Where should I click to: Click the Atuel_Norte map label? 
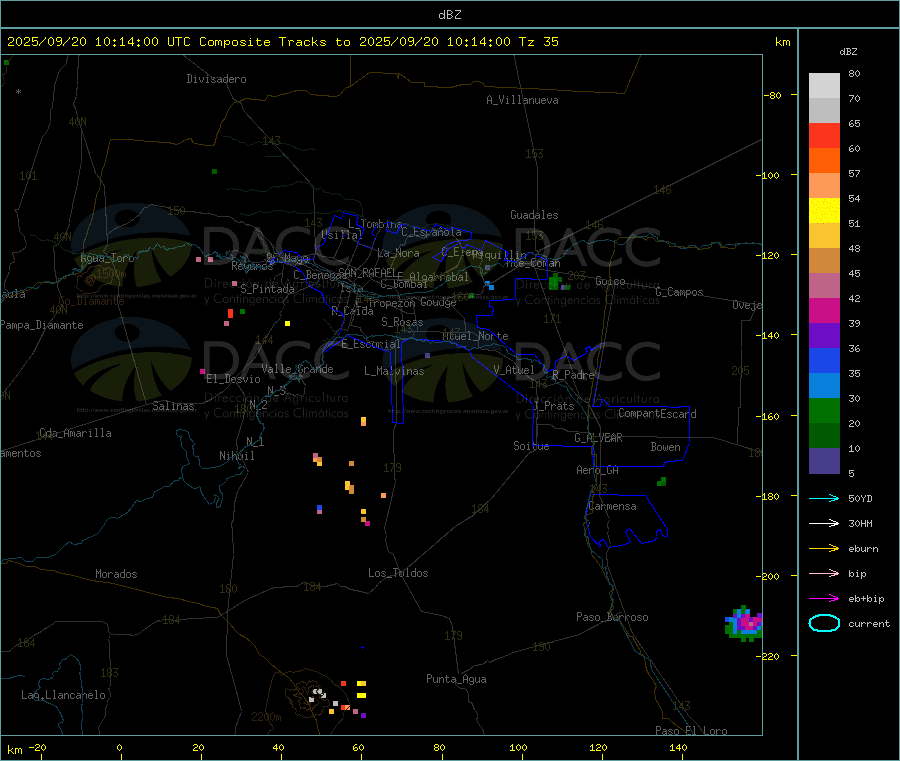click(475, 336)
